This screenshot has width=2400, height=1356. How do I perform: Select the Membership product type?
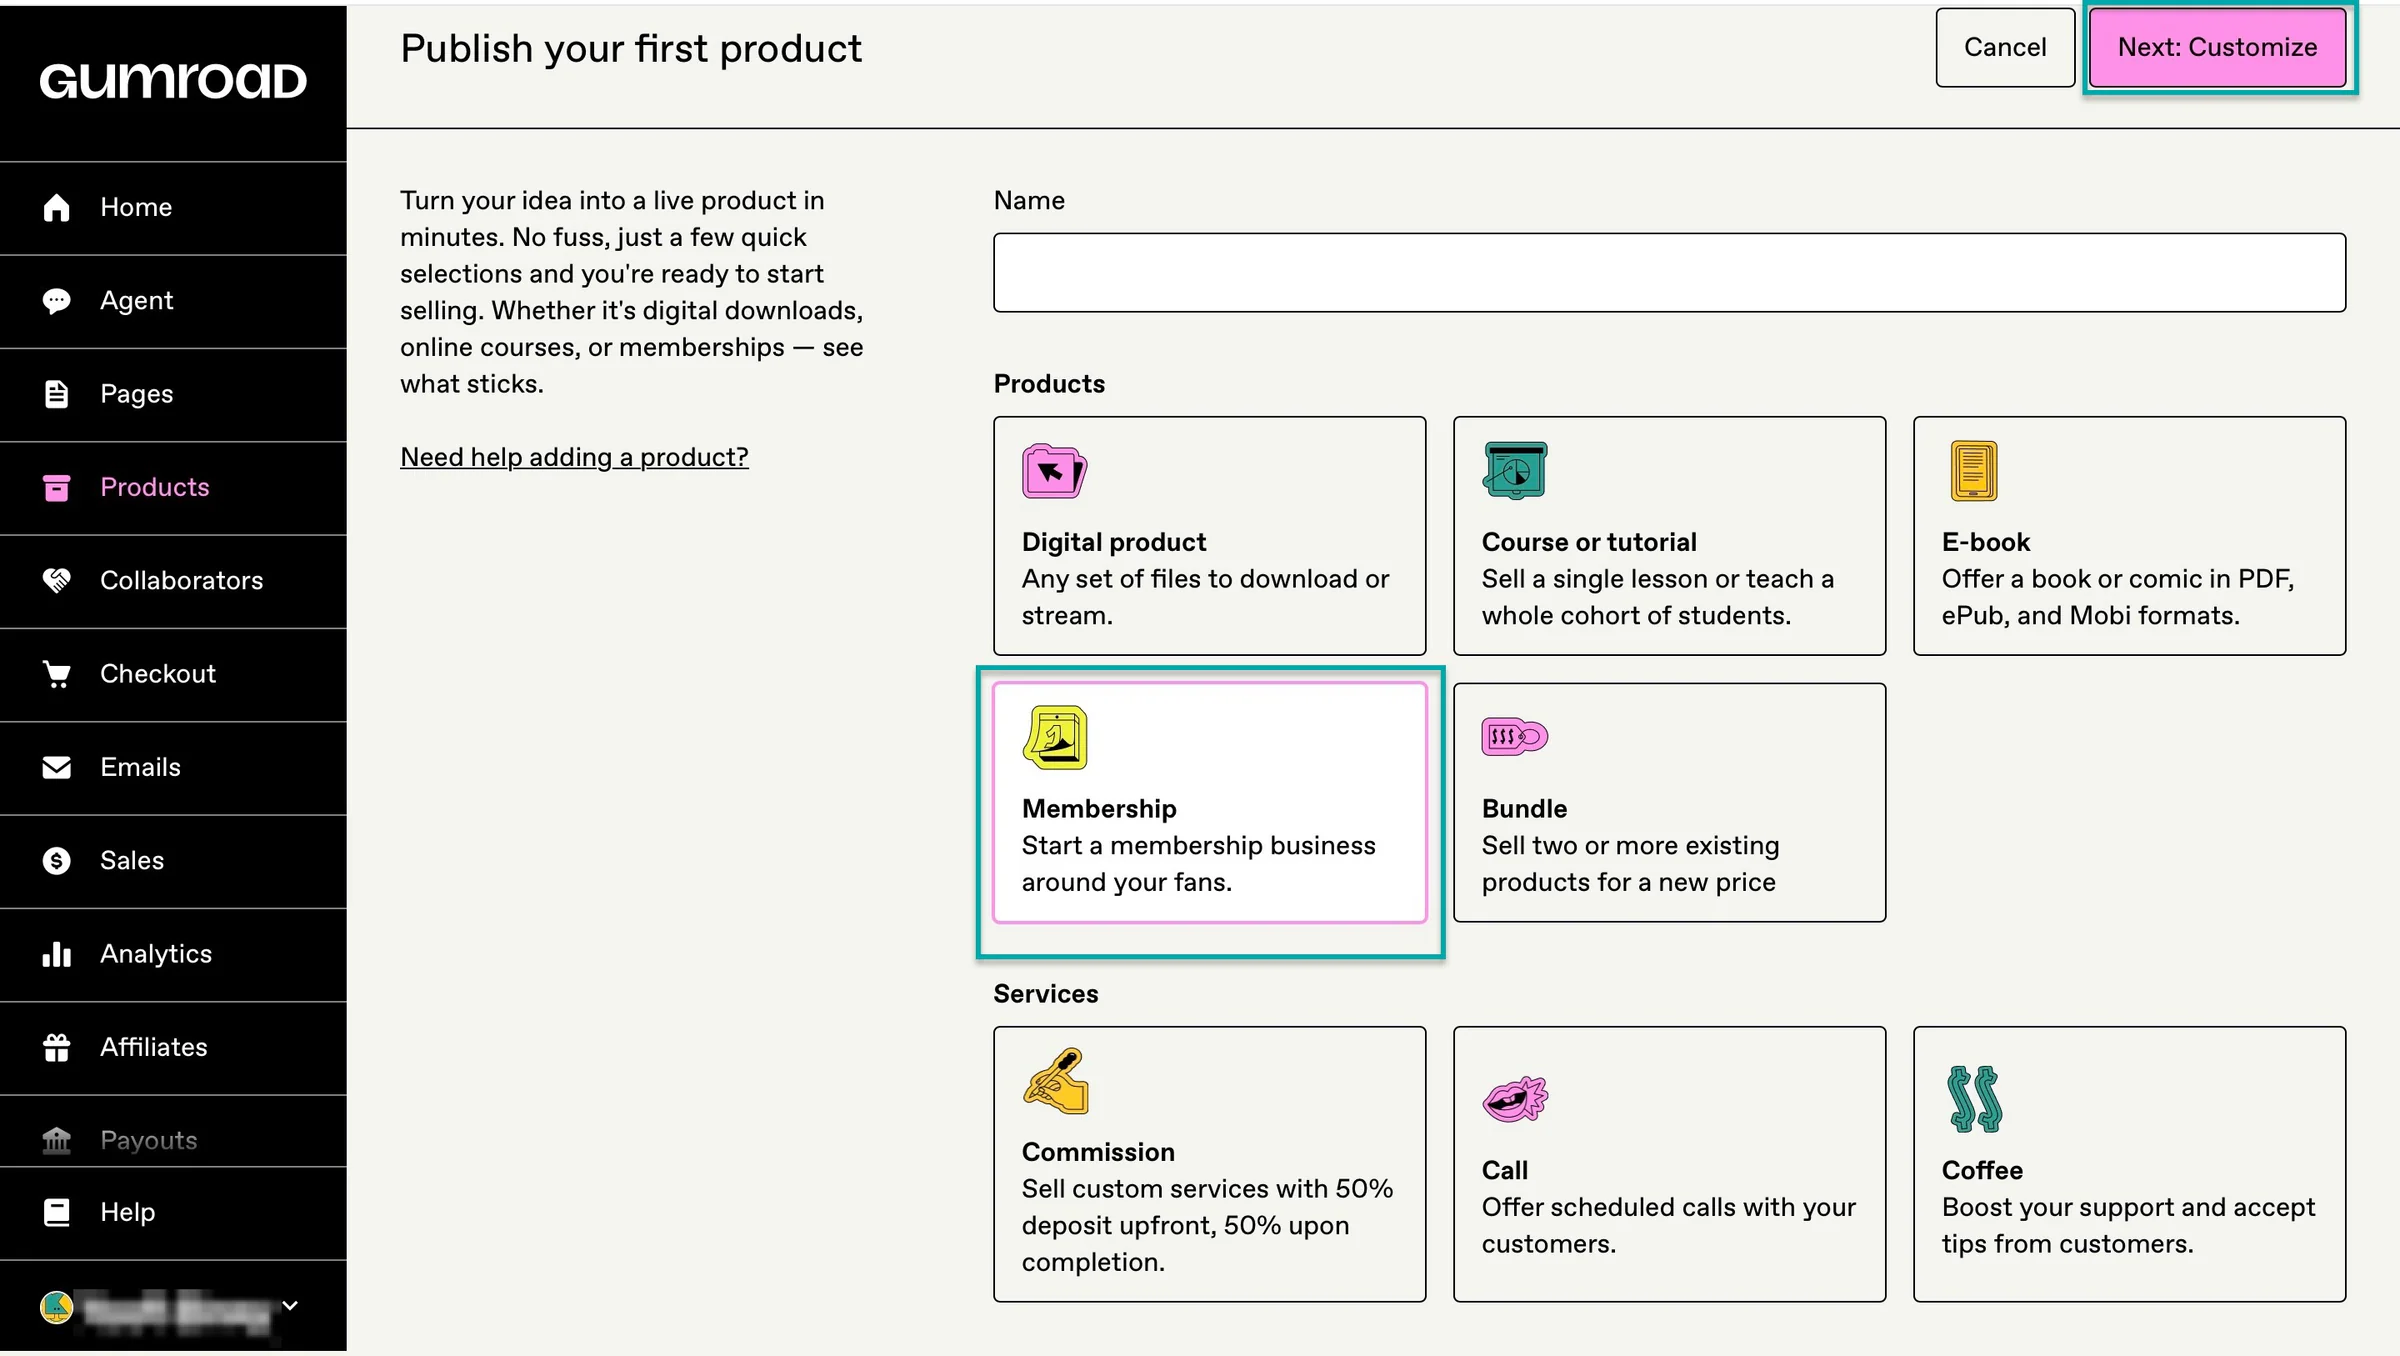[x=1209, y=803]
